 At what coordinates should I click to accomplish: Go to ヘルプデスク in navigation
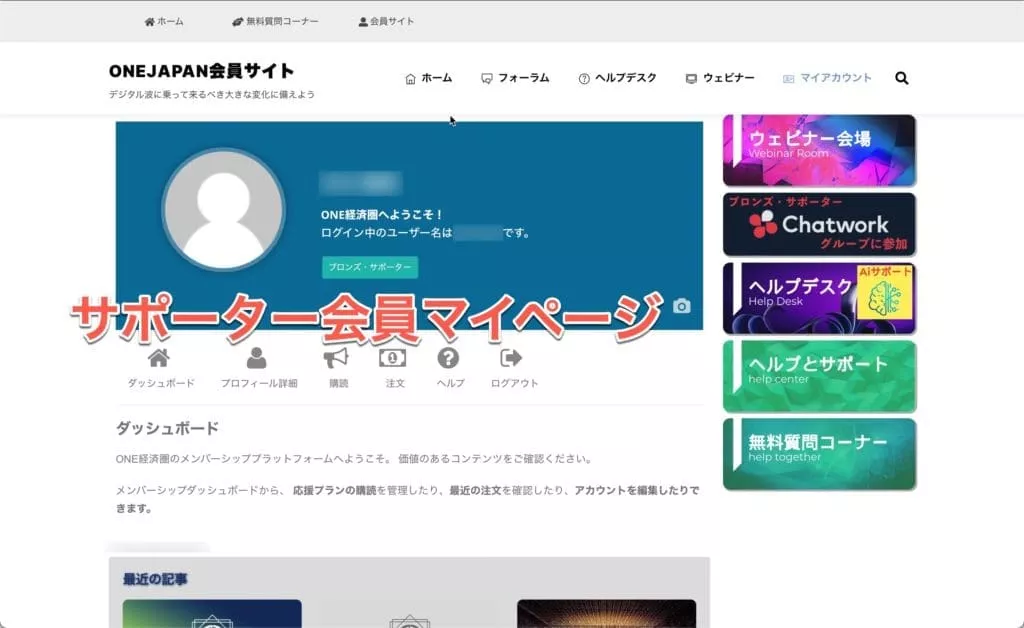pos(617,78)
